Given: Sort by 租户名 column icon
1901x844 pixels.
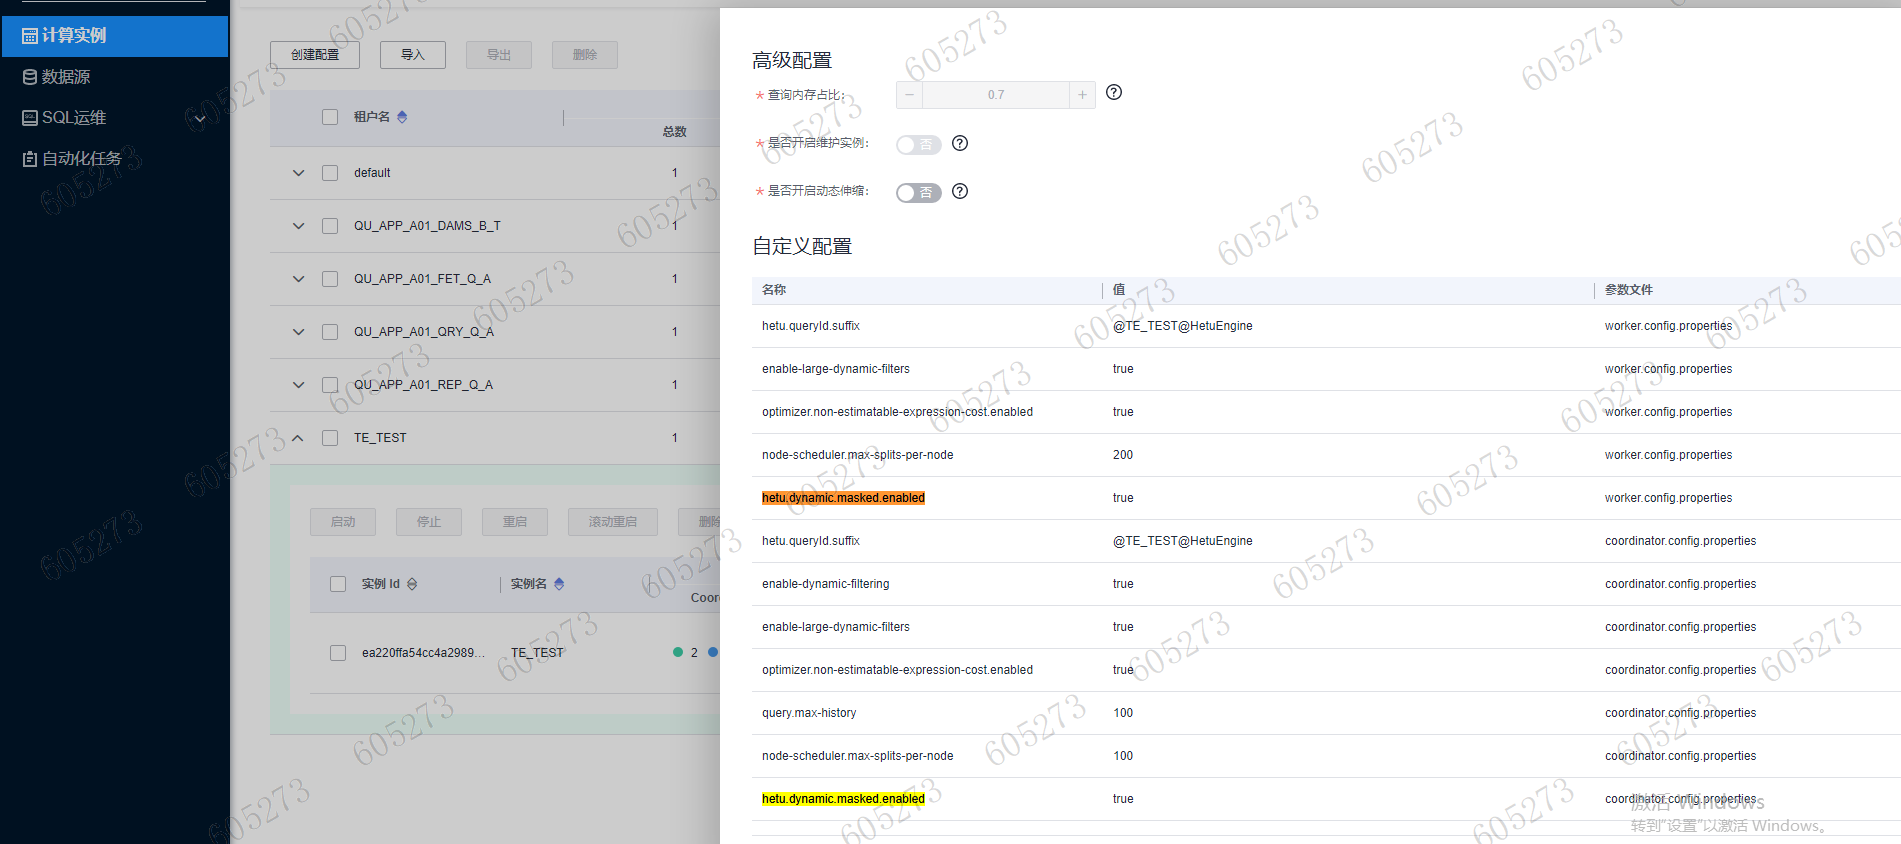Looking at the screenshot, I should click(x=402, y=117).
